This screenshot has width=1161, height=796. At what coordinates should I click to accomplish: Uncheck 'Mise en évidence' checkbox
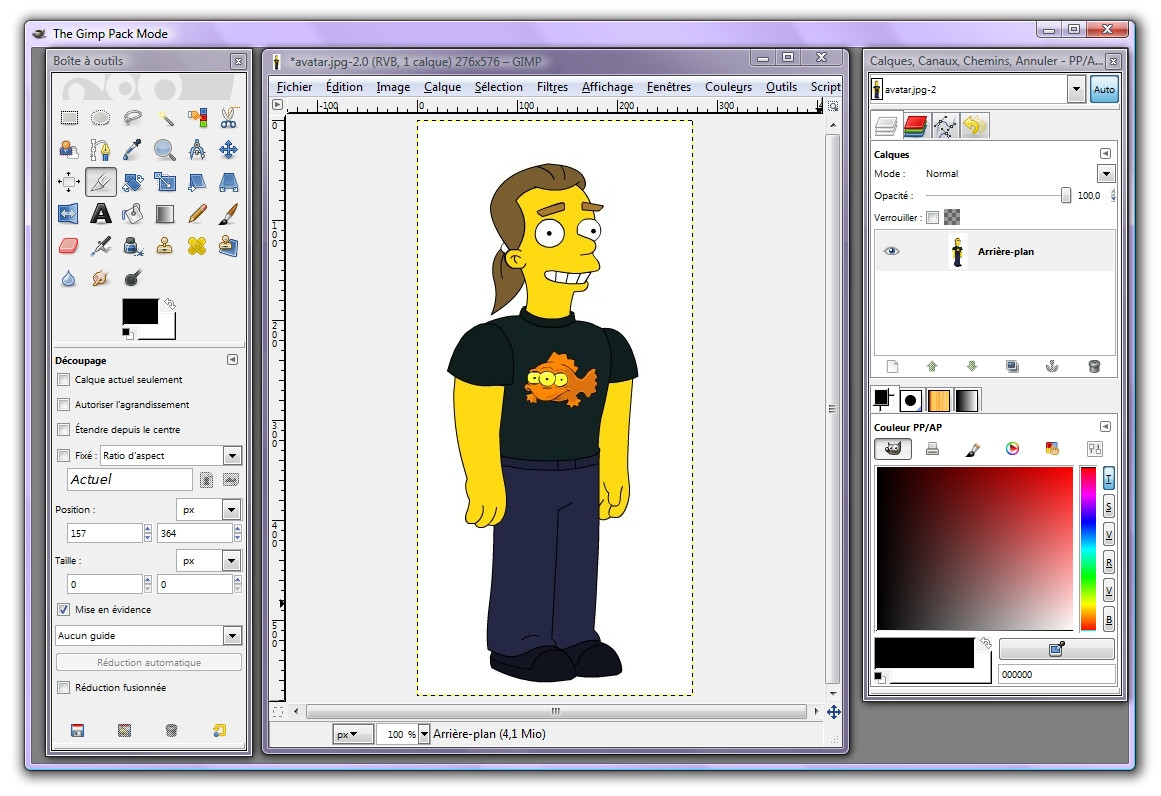point(64,609)
